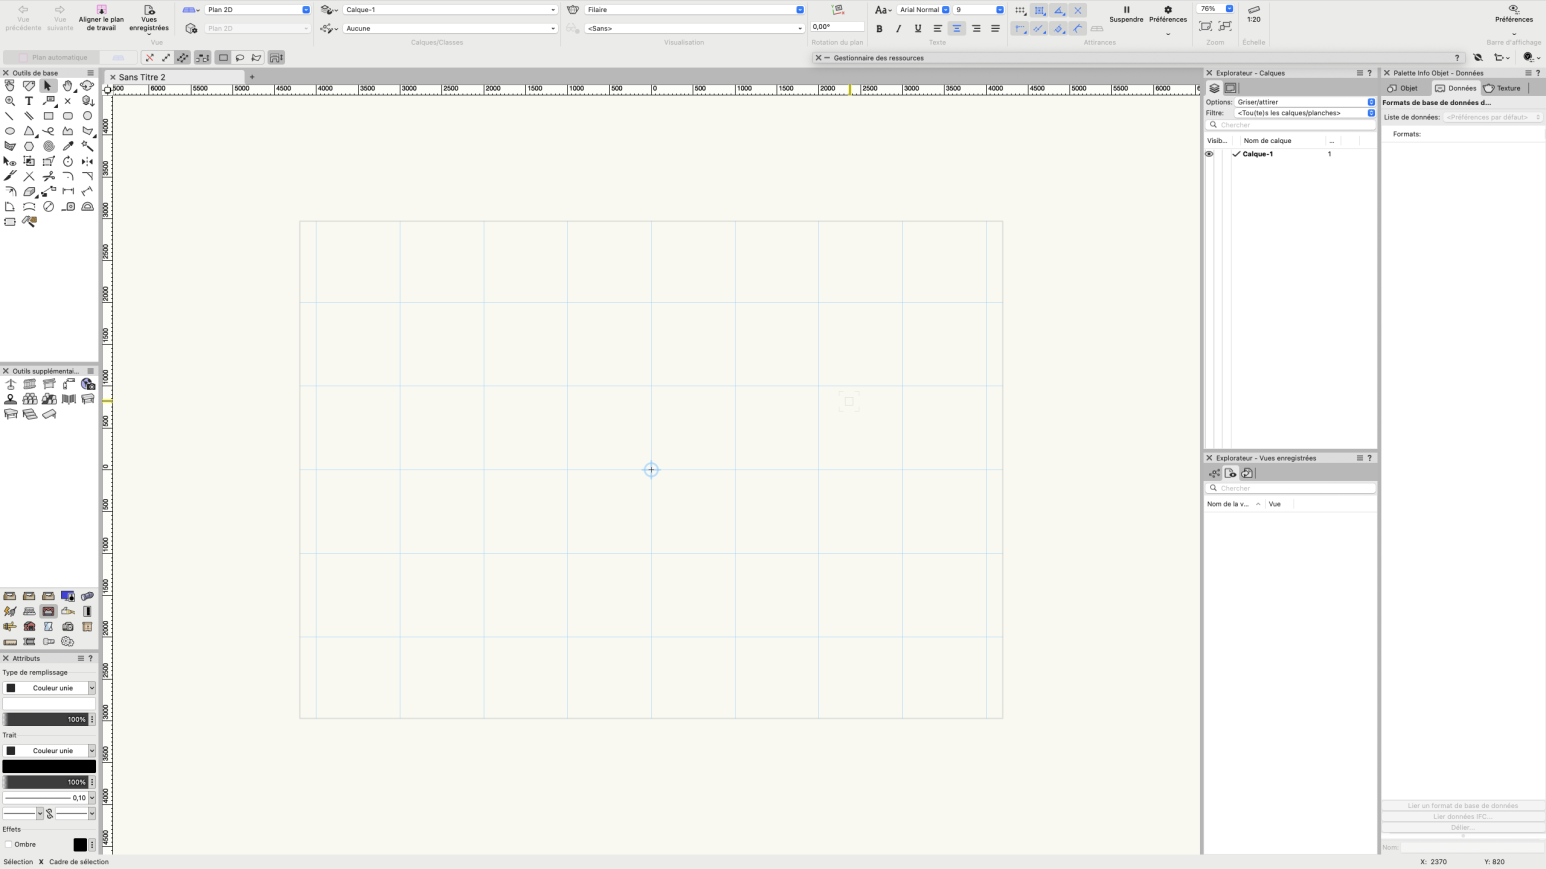Expand the 76% zoom level dropdown
Screen dimensions: 1546x869
[1229, 9]
